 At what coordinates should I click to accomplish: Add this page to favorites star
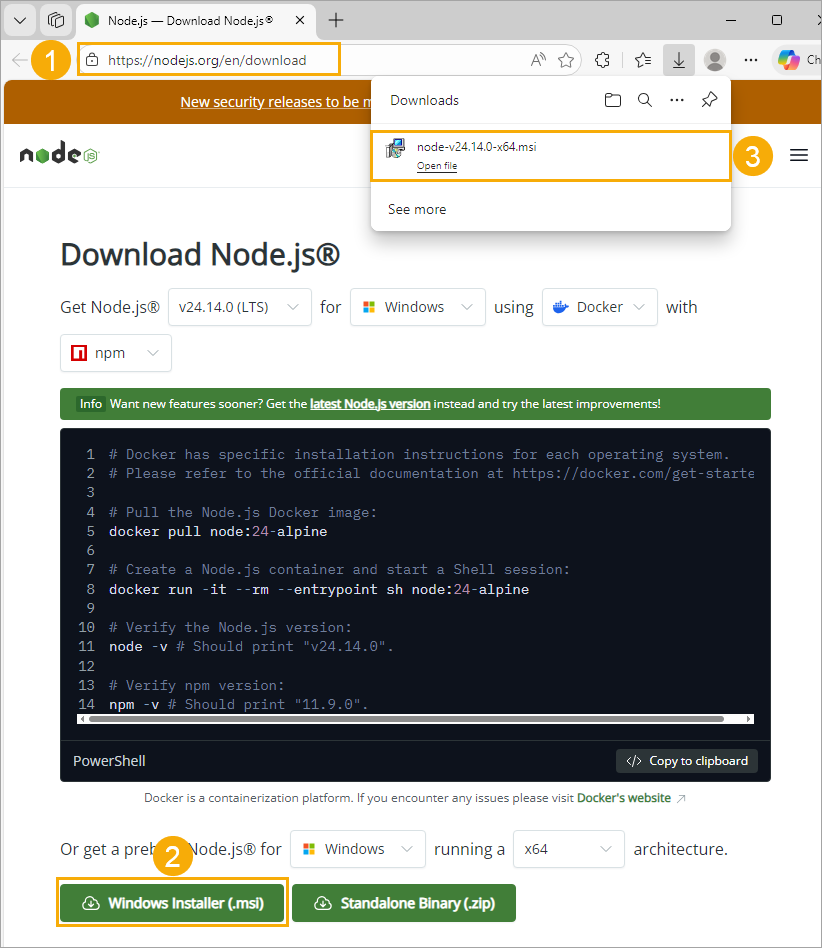pyautogui.click(x=566, y=60)
